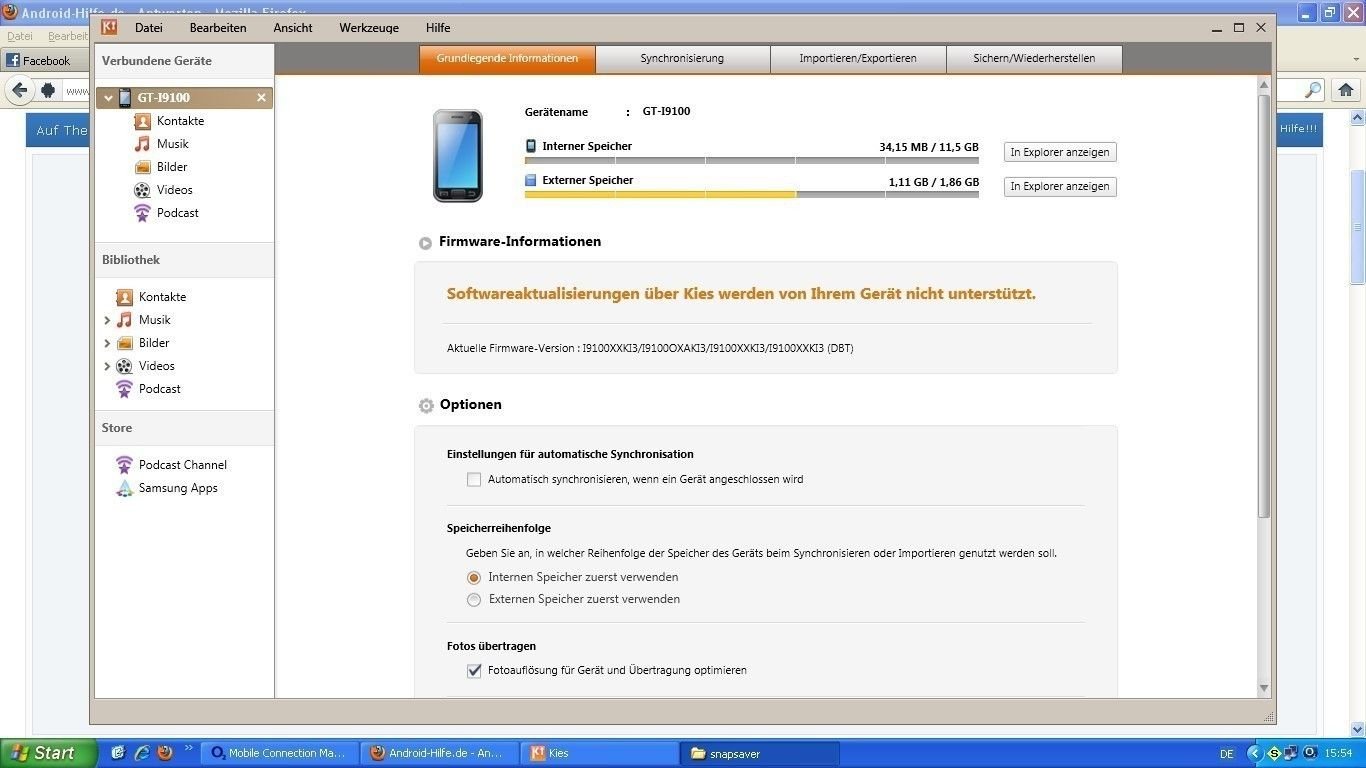Click the Kies logo icon in title bar
The image size is (1366, 768).
pyautogui.click(x=109, y=27)
